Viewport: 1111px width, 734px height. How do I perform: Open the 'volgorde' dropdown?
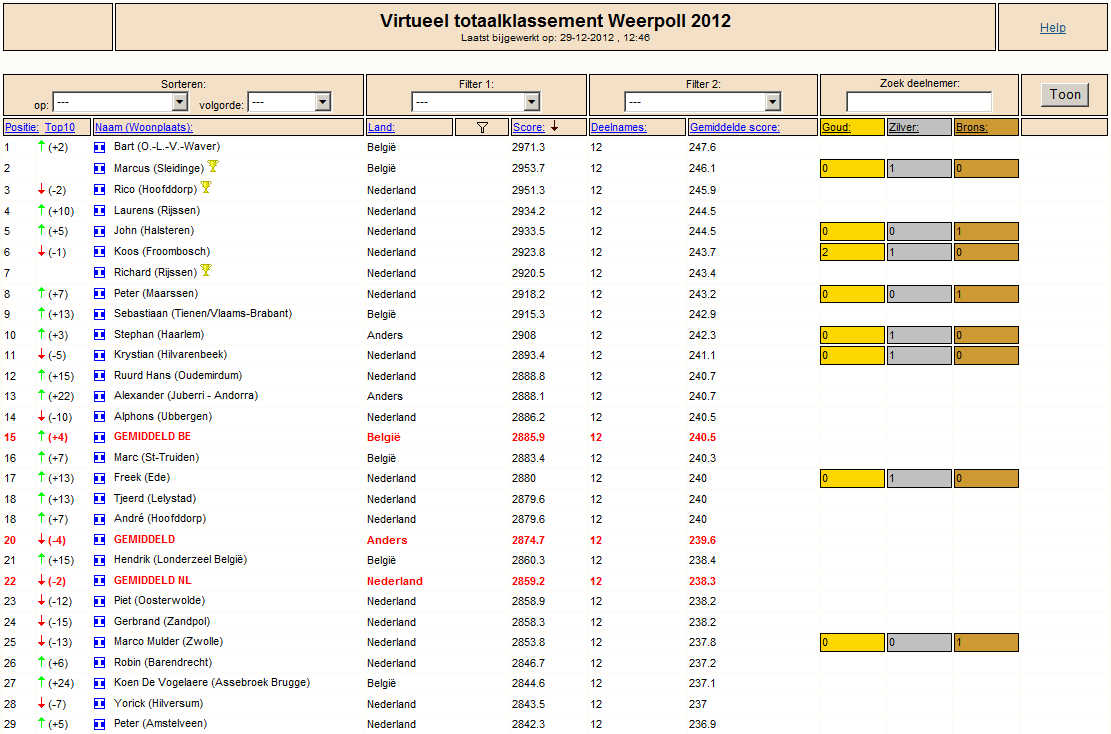tap(289, 102)
